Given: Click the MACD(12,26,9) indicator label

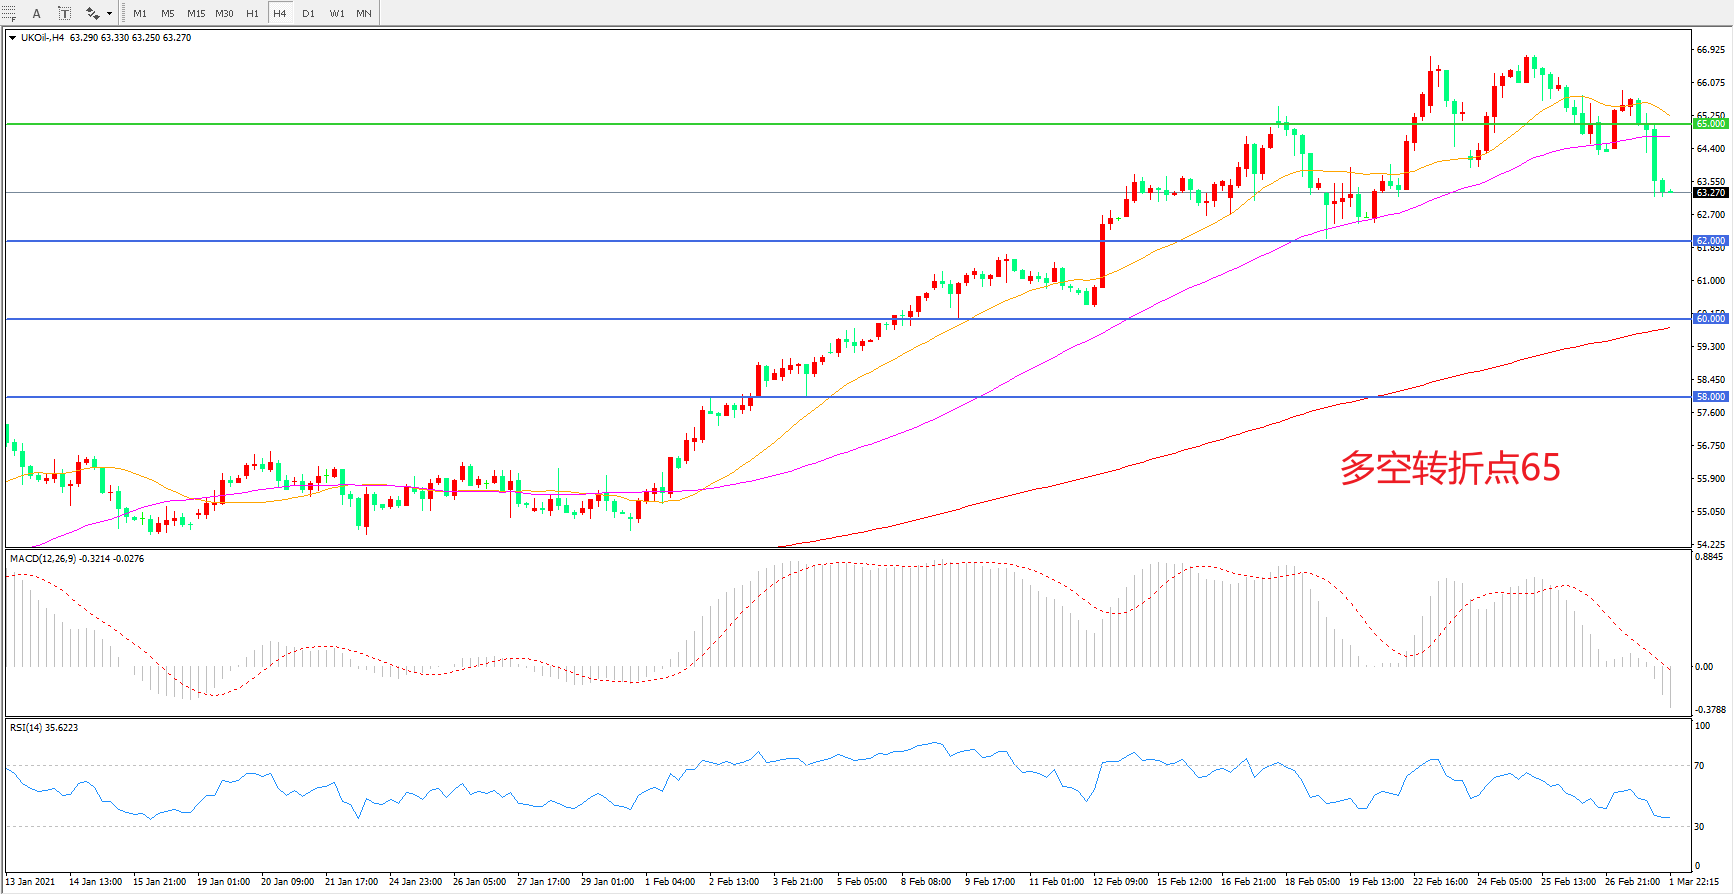Looking at the screenshot, I should click(x=42, y=559).
